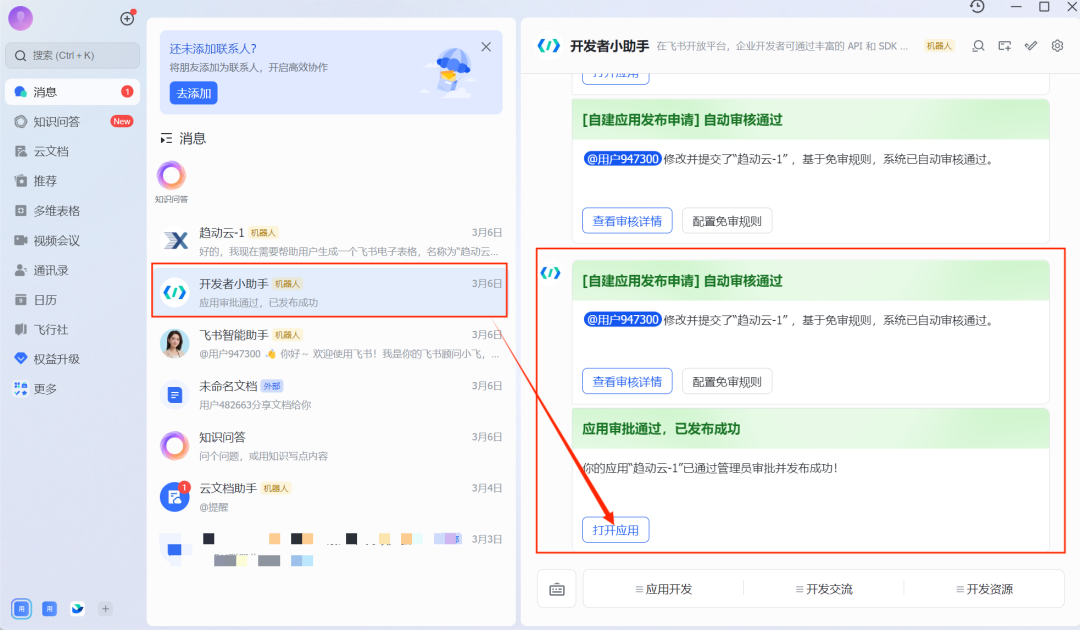Click the 开发者小助手 avatar beside the card
The image size is (1080, 630).
click(x=550, y=273)
